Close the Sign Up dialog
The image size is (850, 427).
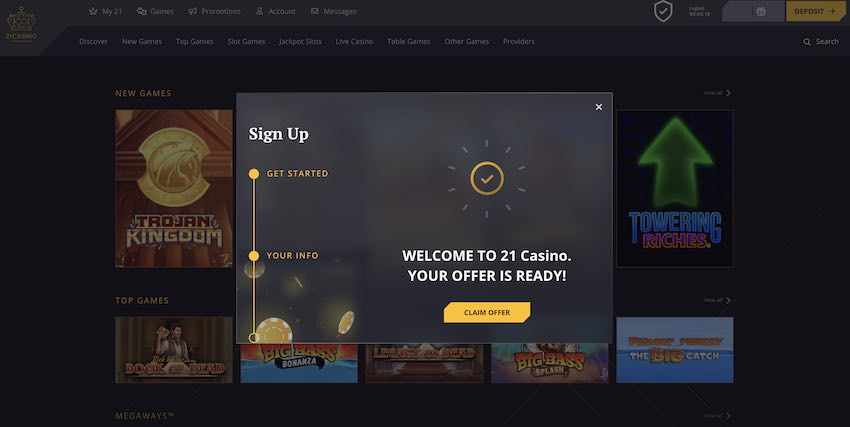pyautogui.click(x=598, y=107)
